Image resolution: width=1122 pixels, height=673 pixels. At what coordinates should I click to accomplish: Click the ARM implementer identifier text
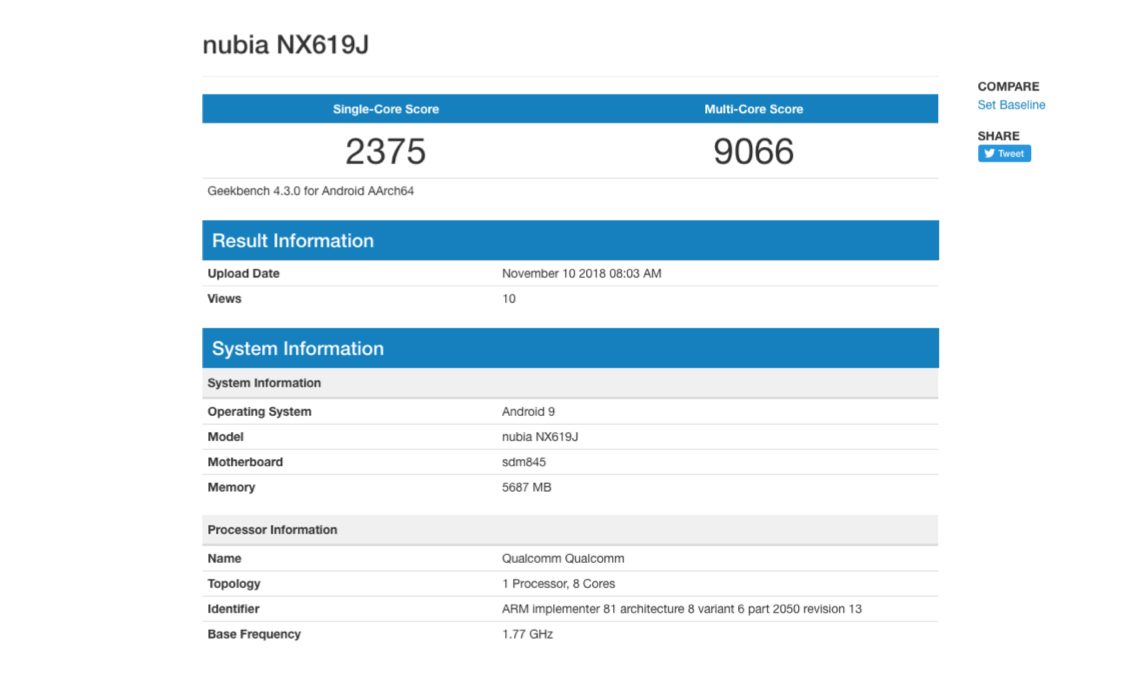pyautogui.click(x=681, y=609)
